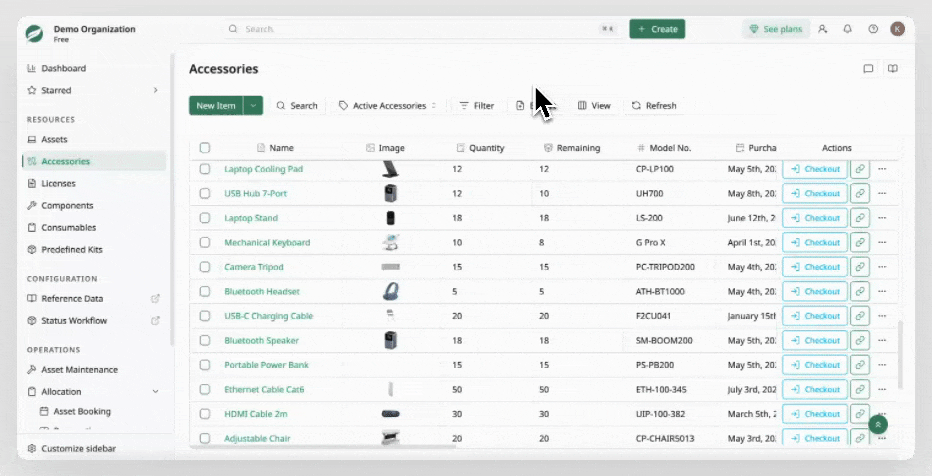This screenshot has height=476, width=932.
Task: Open the K profile avatar
Action: pos(898,29)
